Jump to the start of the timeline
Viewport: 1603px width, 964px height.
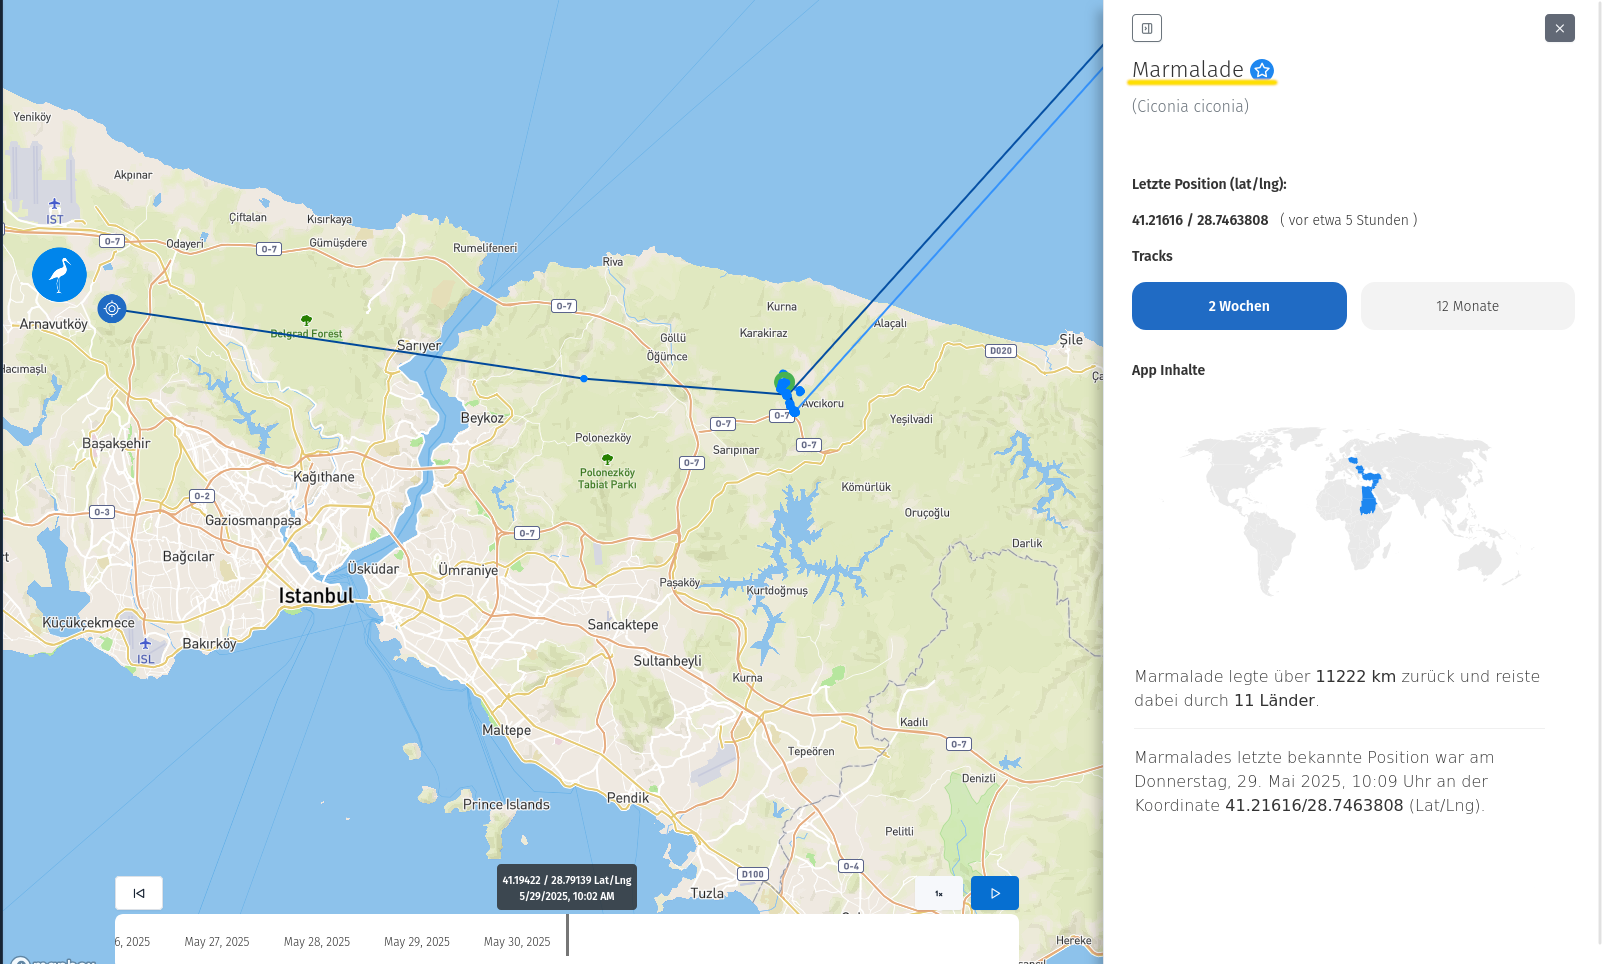(x=139, y=893)
